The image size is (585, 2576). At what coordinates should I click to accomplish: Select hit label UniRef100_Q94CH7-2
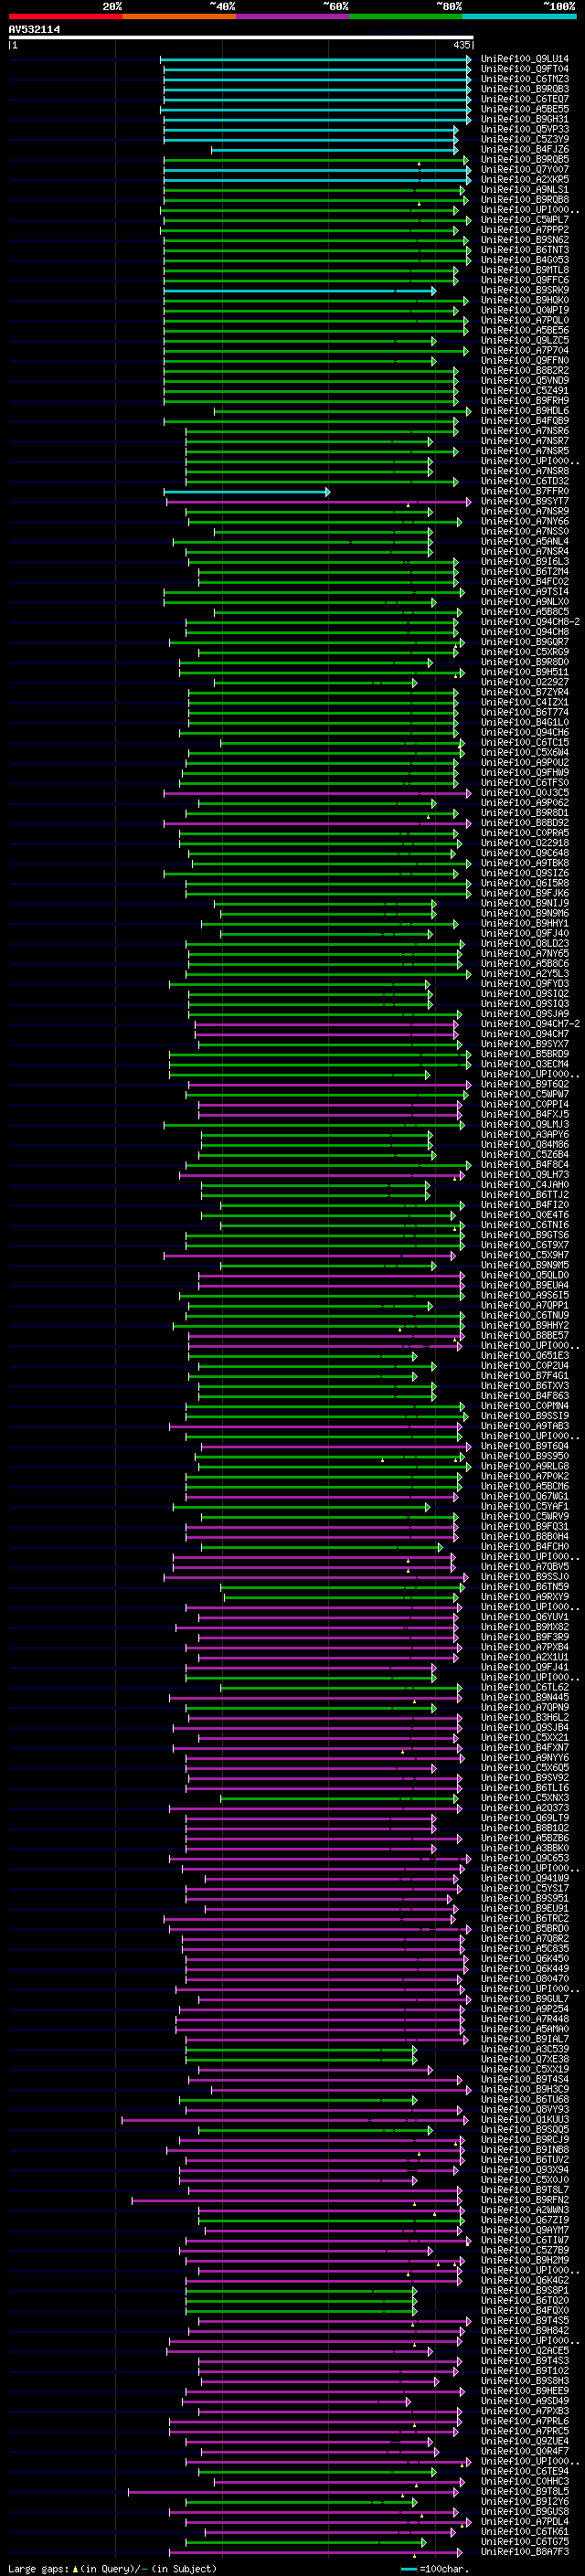click(x=530, y=1023)
